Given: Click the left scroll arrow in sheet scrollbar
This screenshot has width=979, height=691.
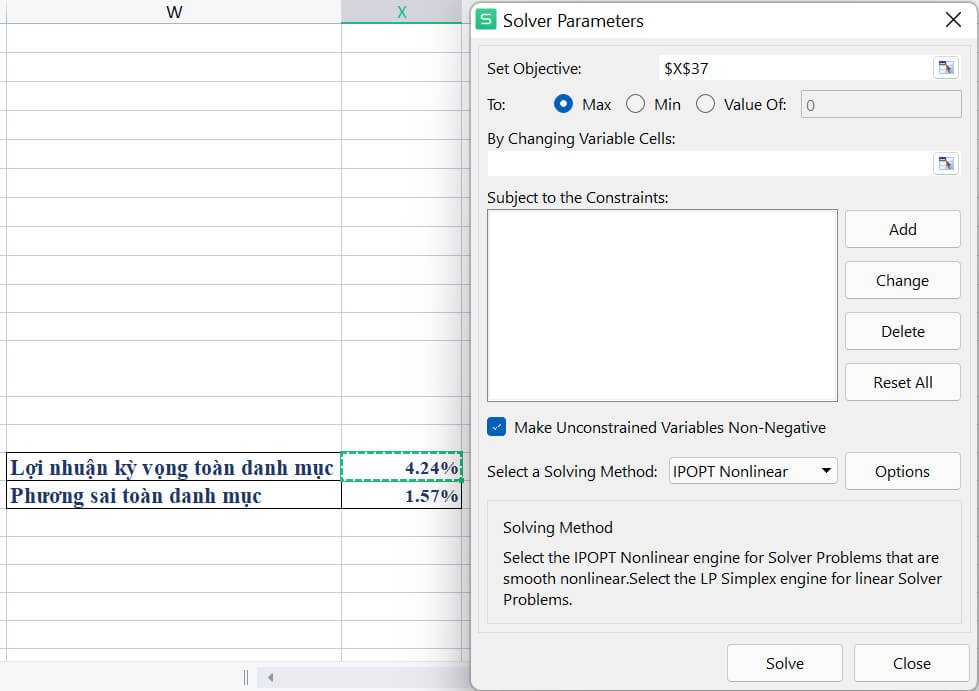Looking at the screenshot, I should tap(270, 677).
